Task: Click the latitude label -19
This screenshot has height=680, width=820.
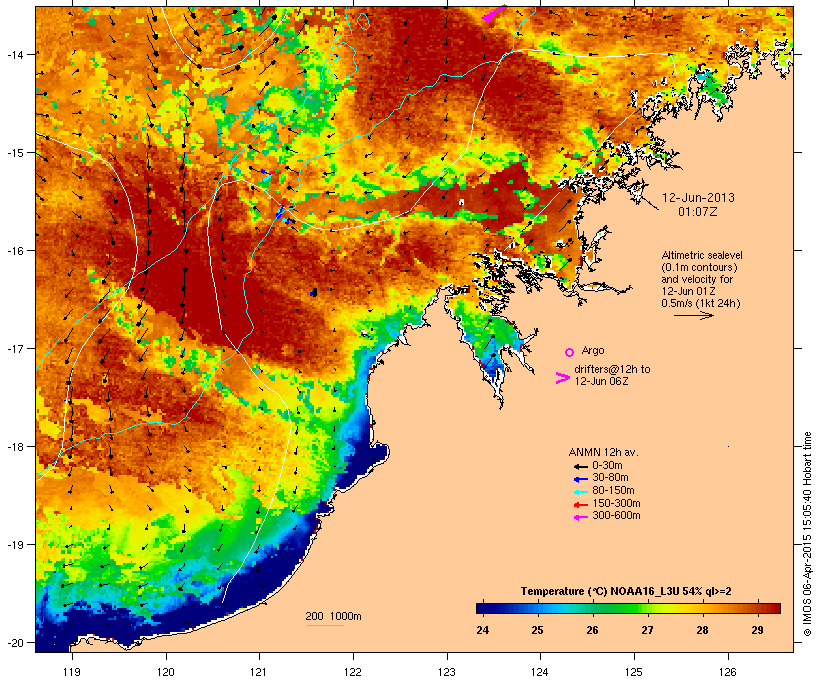Action: 15,545
